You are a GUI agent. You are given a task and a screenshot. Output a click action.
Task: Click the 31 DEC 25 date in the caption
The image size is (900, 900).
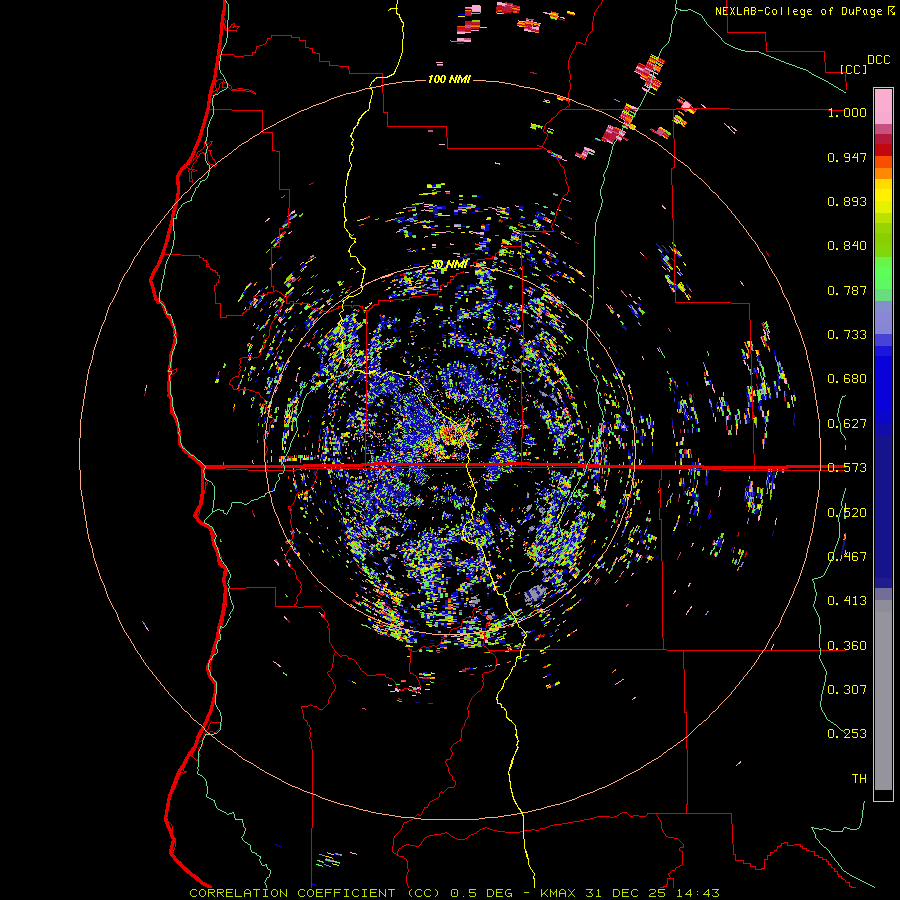click(626, 893)
